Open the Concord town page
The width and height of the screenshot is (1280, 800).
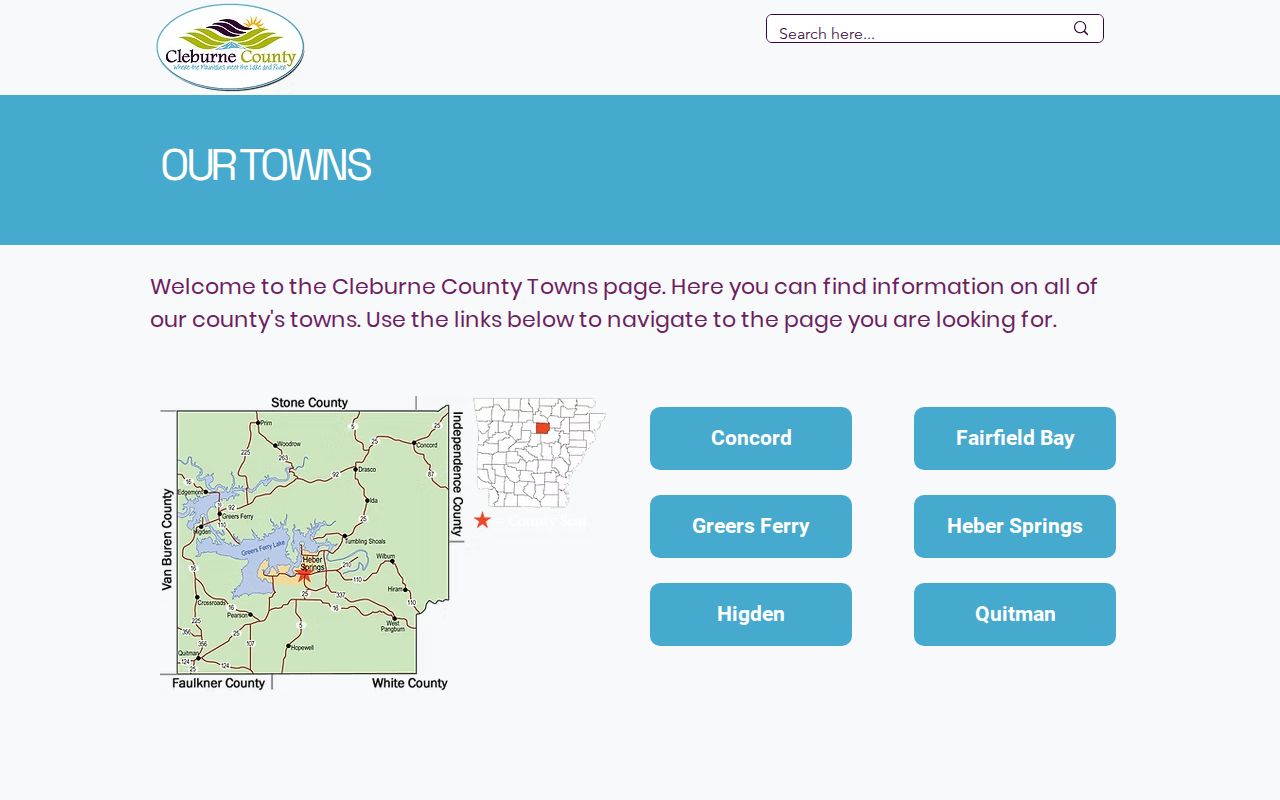(x=751, y=438)
